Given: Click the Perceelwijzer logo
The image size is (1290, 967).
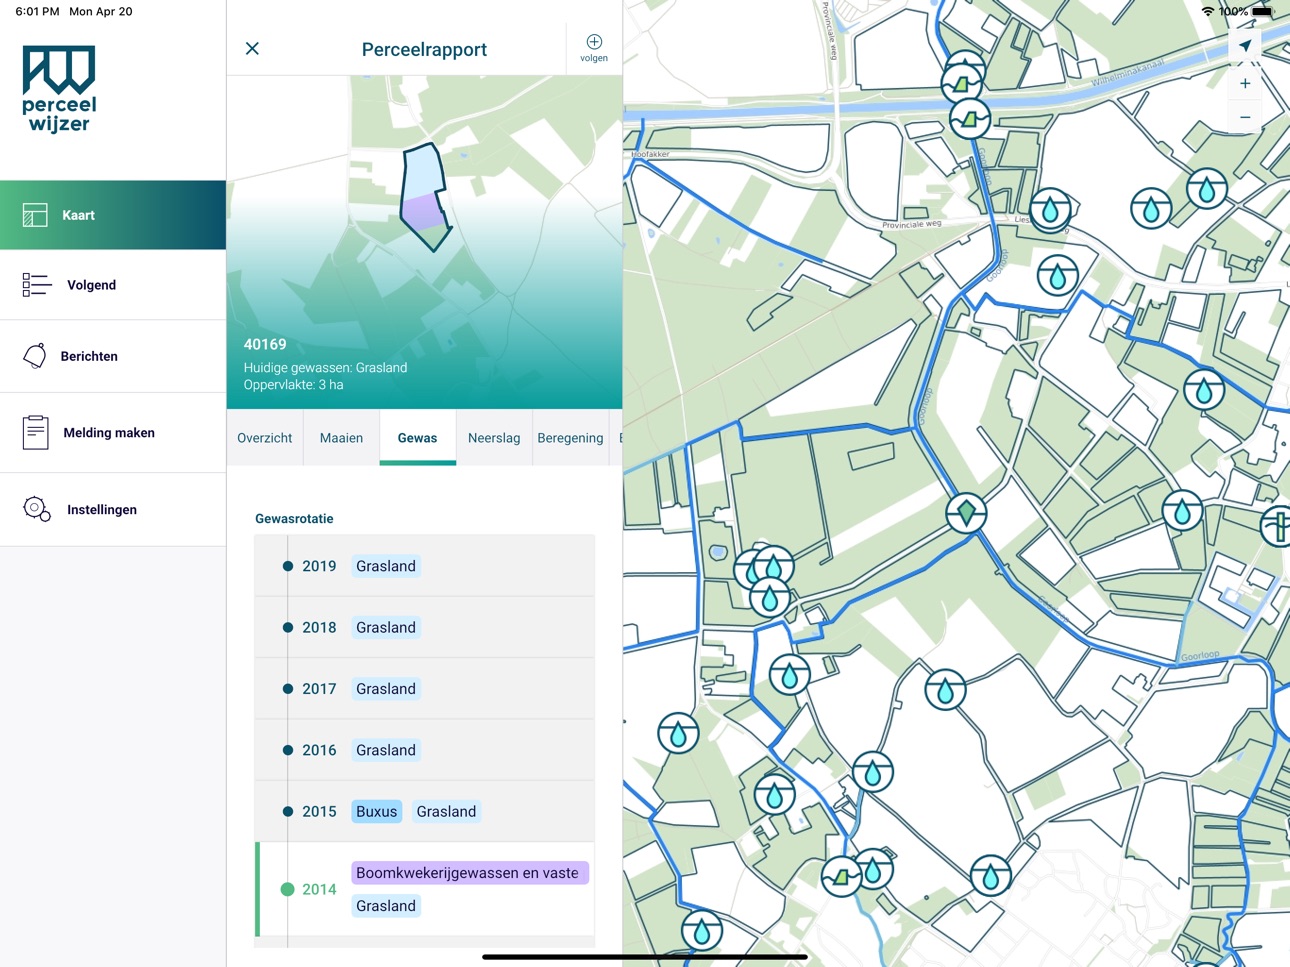Looking at the screenshot, I should point(59,89).
